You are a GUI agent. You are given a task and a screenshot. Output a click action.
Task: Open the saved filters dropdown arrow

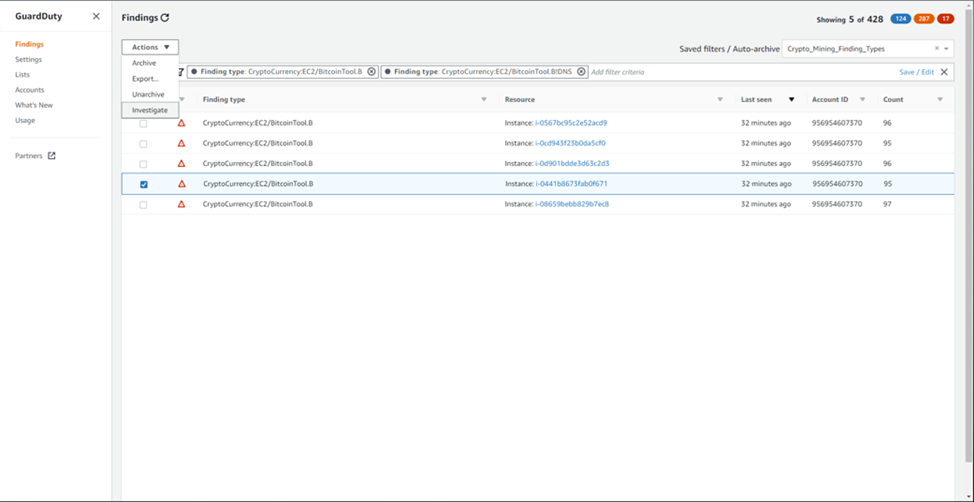tap(946, 48)
